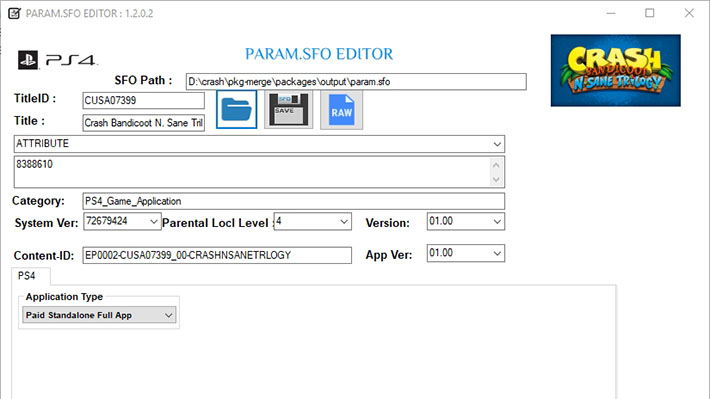
Task: Open SFO file with blue folder icon
Action: [236, 110]
